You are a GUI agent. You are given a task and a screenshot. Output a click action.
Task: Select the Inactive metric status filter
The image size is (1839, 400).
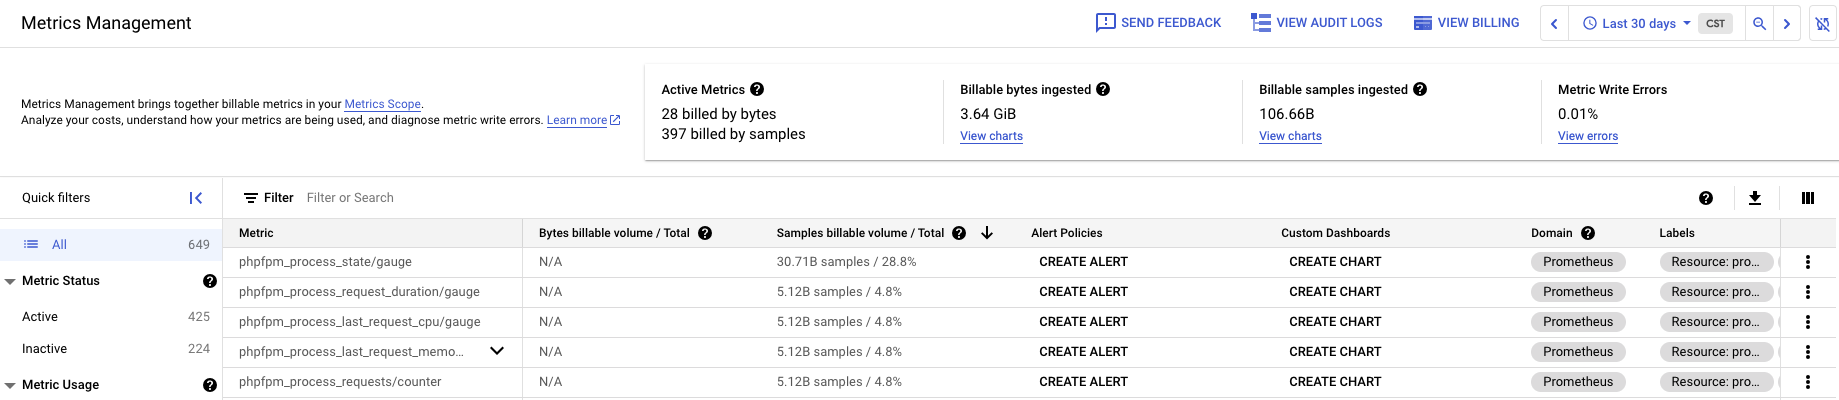click(45, 349)
